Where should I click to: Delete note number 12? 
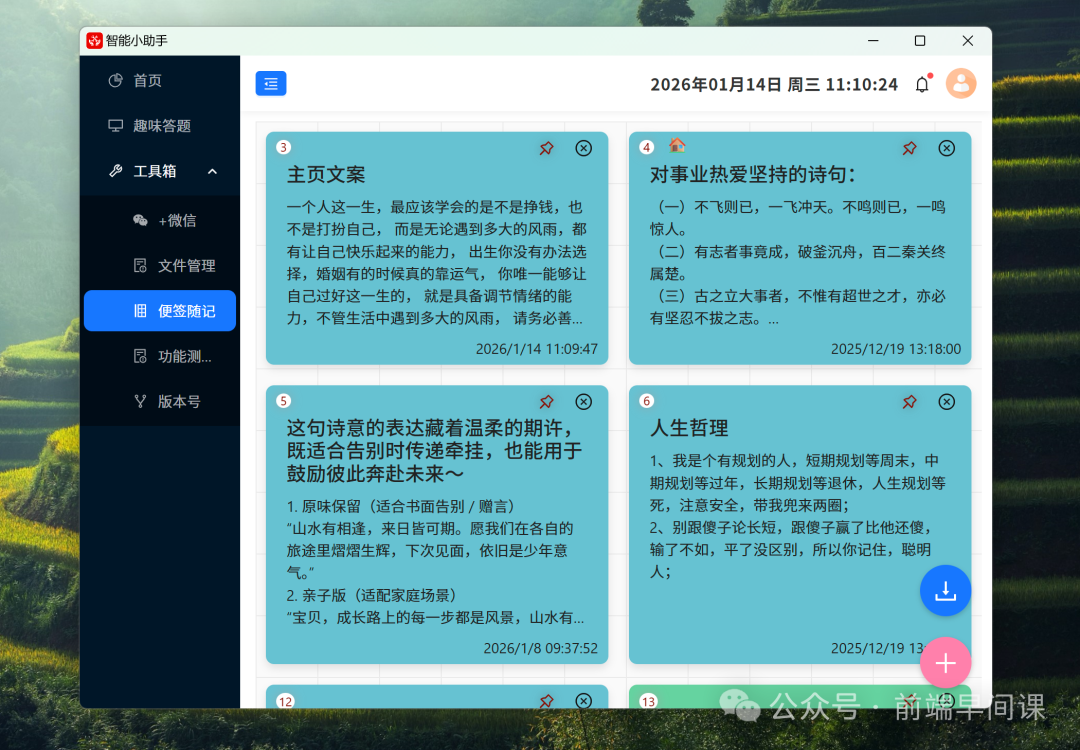coord(583,700)
